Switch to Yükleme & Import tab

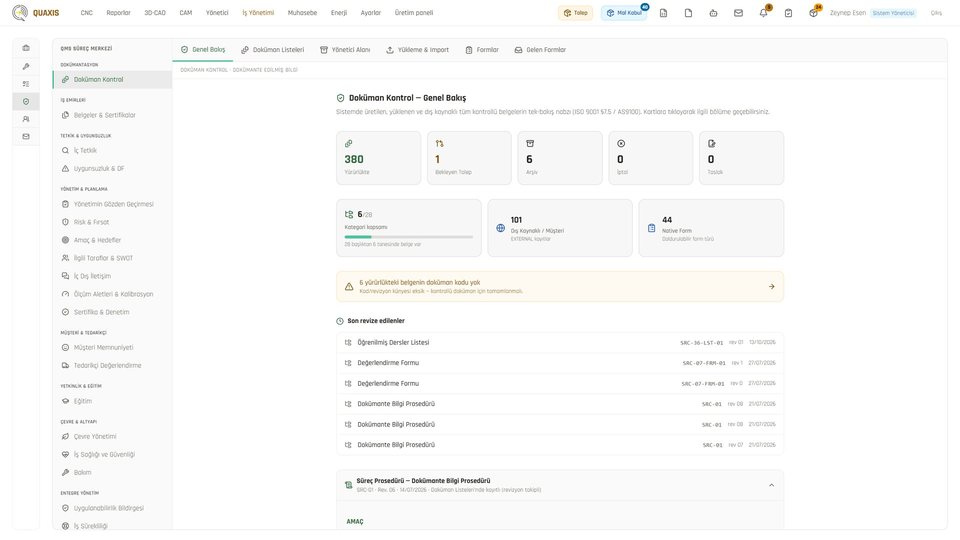pyautogui.click(x=418, y=50)
